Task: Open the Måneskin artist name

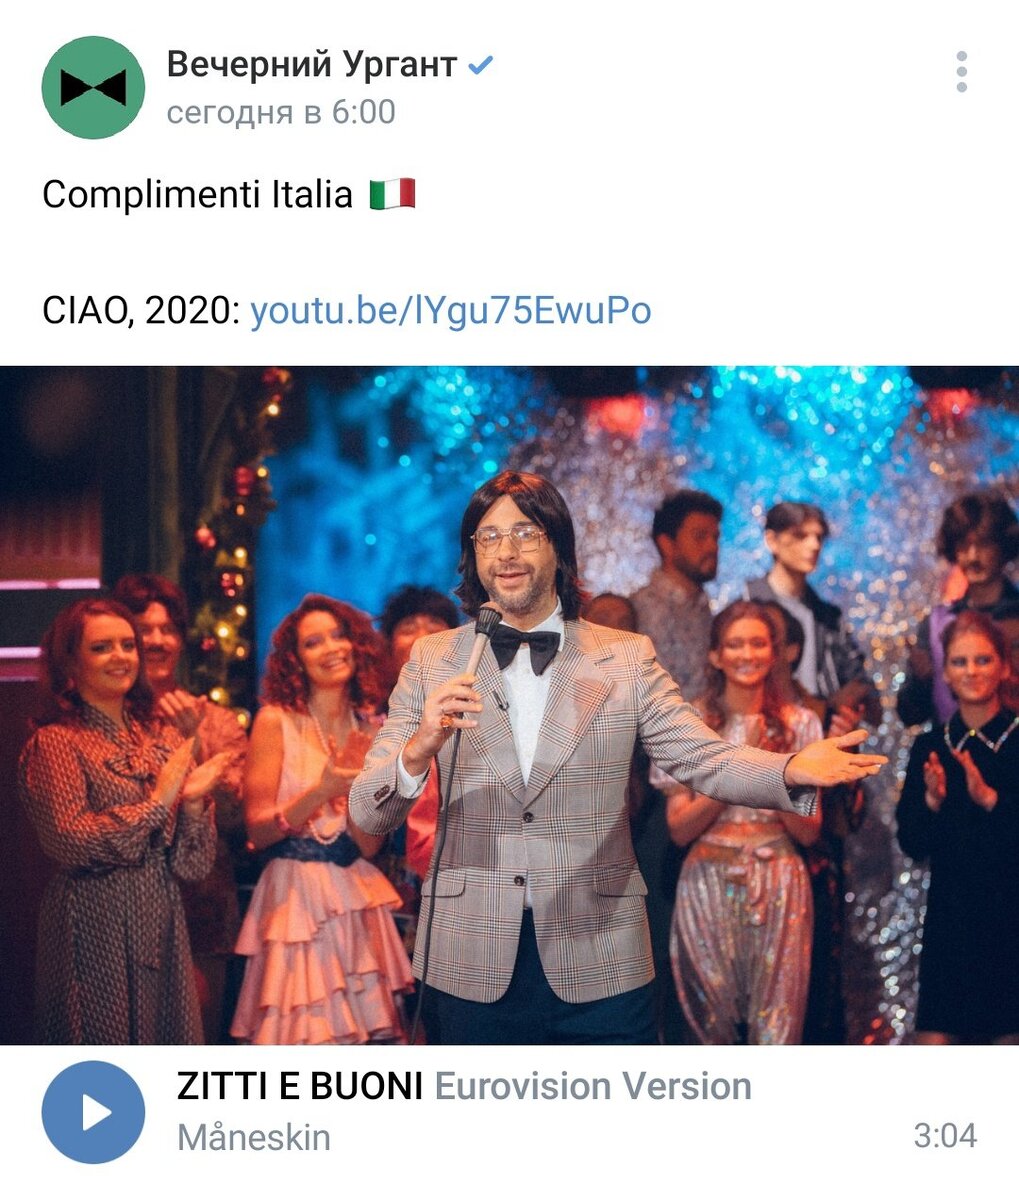Action: [254, 1137]
